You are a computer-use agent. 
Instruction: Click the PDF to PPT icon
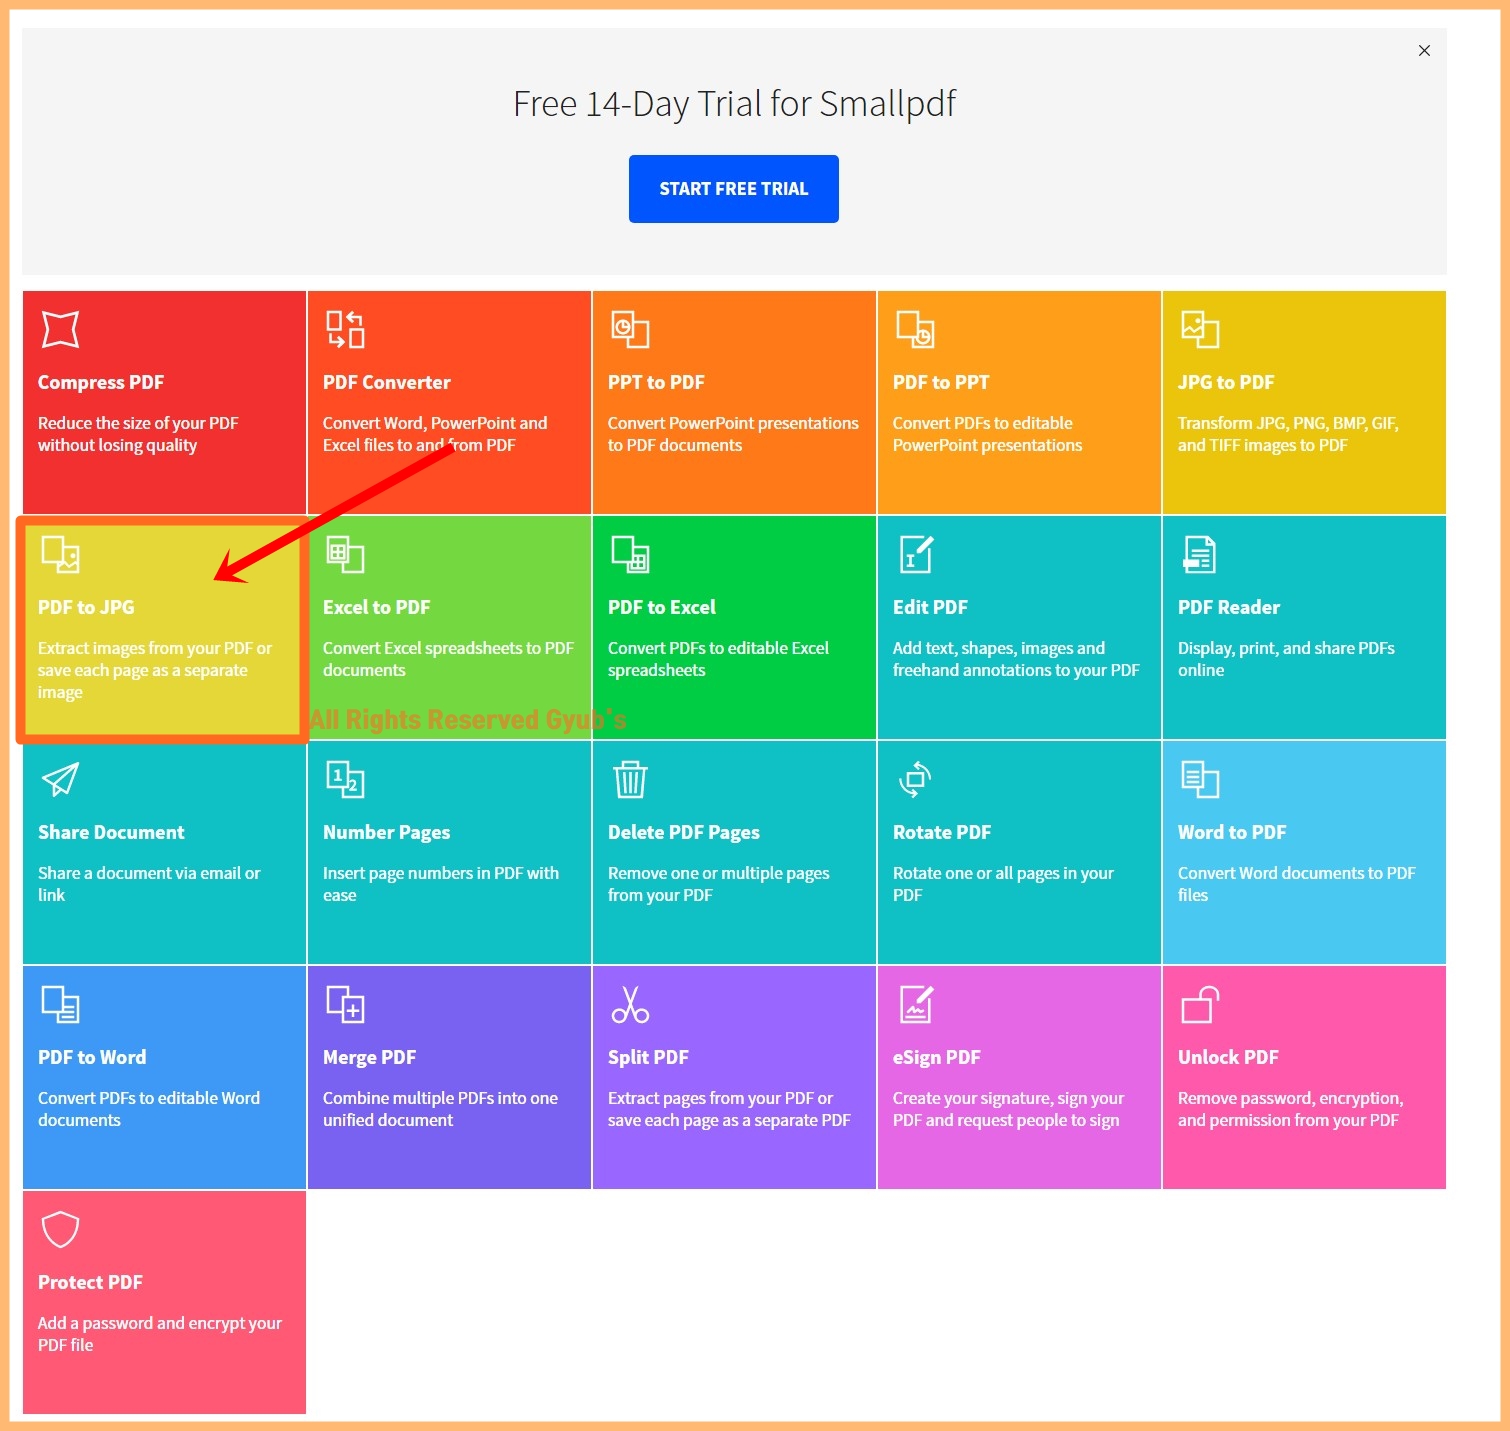pyautogui.click(x=915, y=329)
